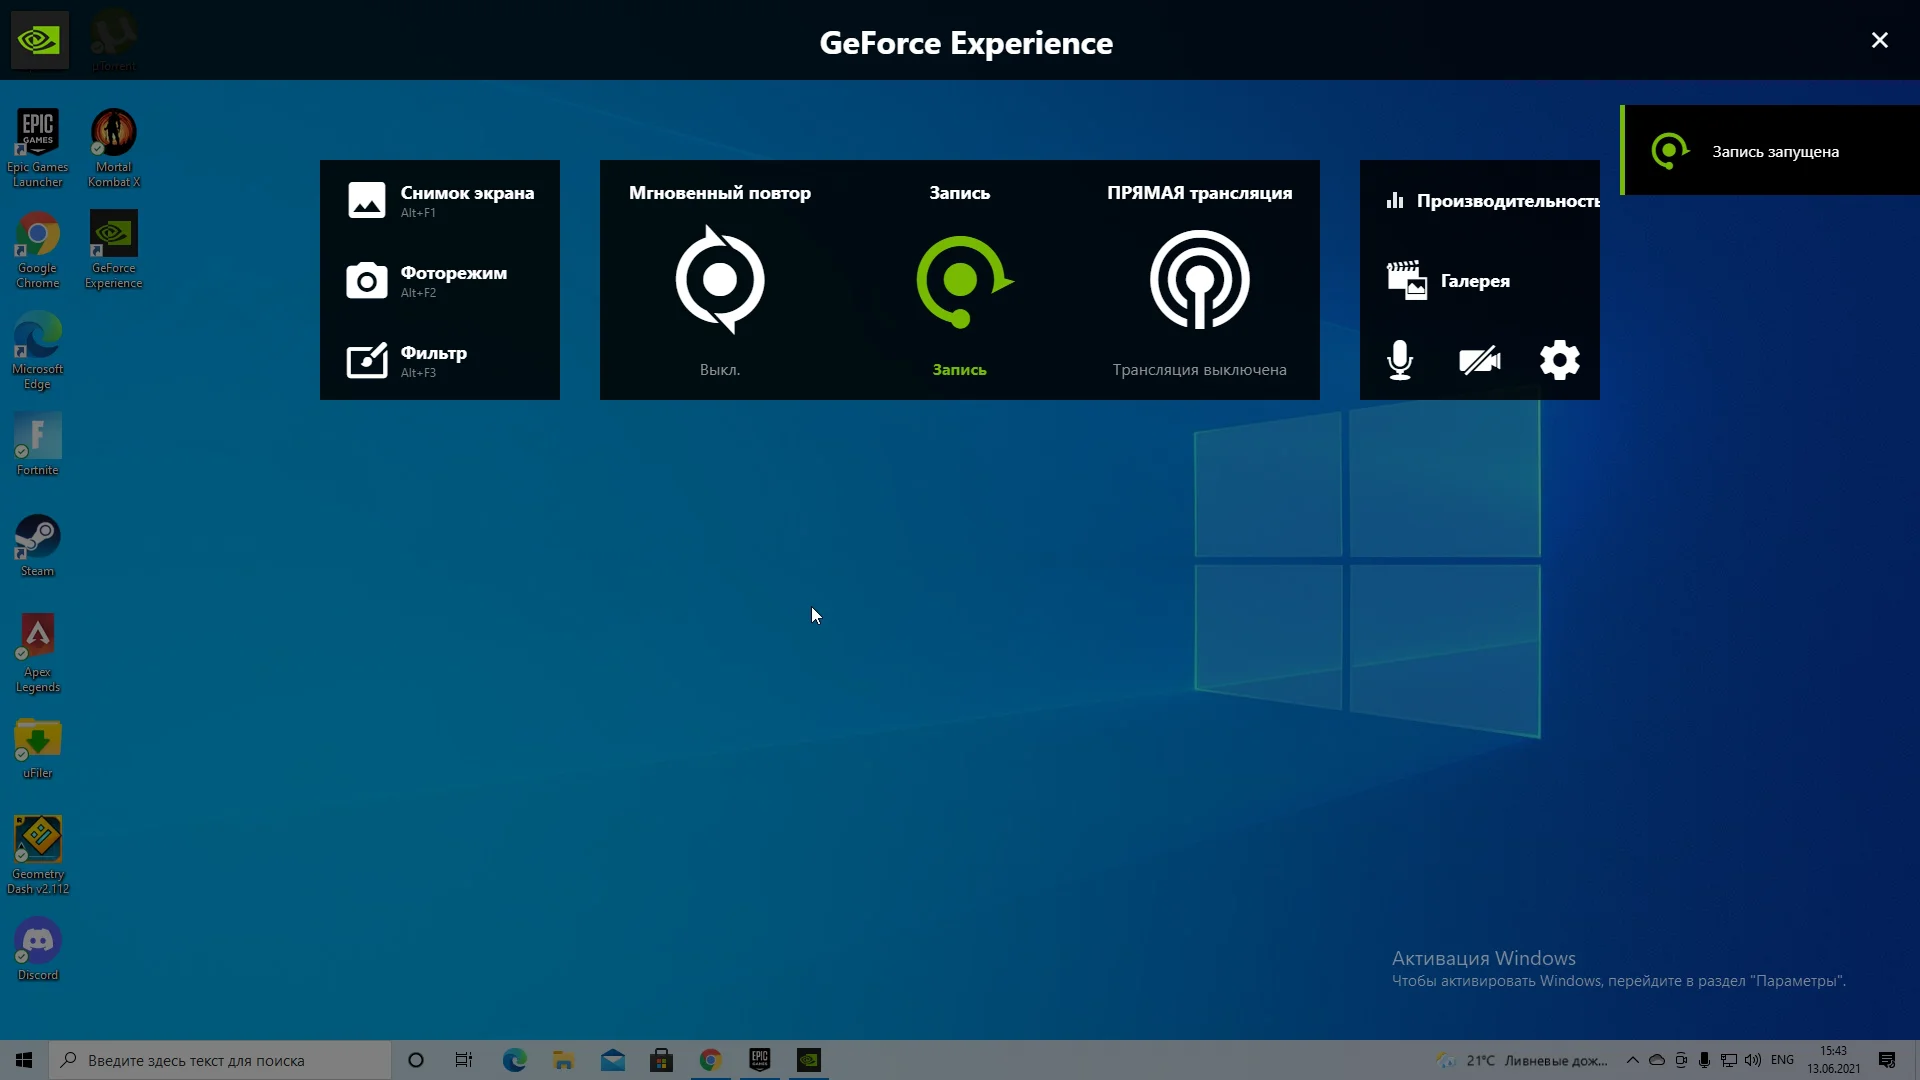The width and height of the screenshot is (1920, 1080).
Task: Select the Fortnite desktop icon
Action: [38, 444]
